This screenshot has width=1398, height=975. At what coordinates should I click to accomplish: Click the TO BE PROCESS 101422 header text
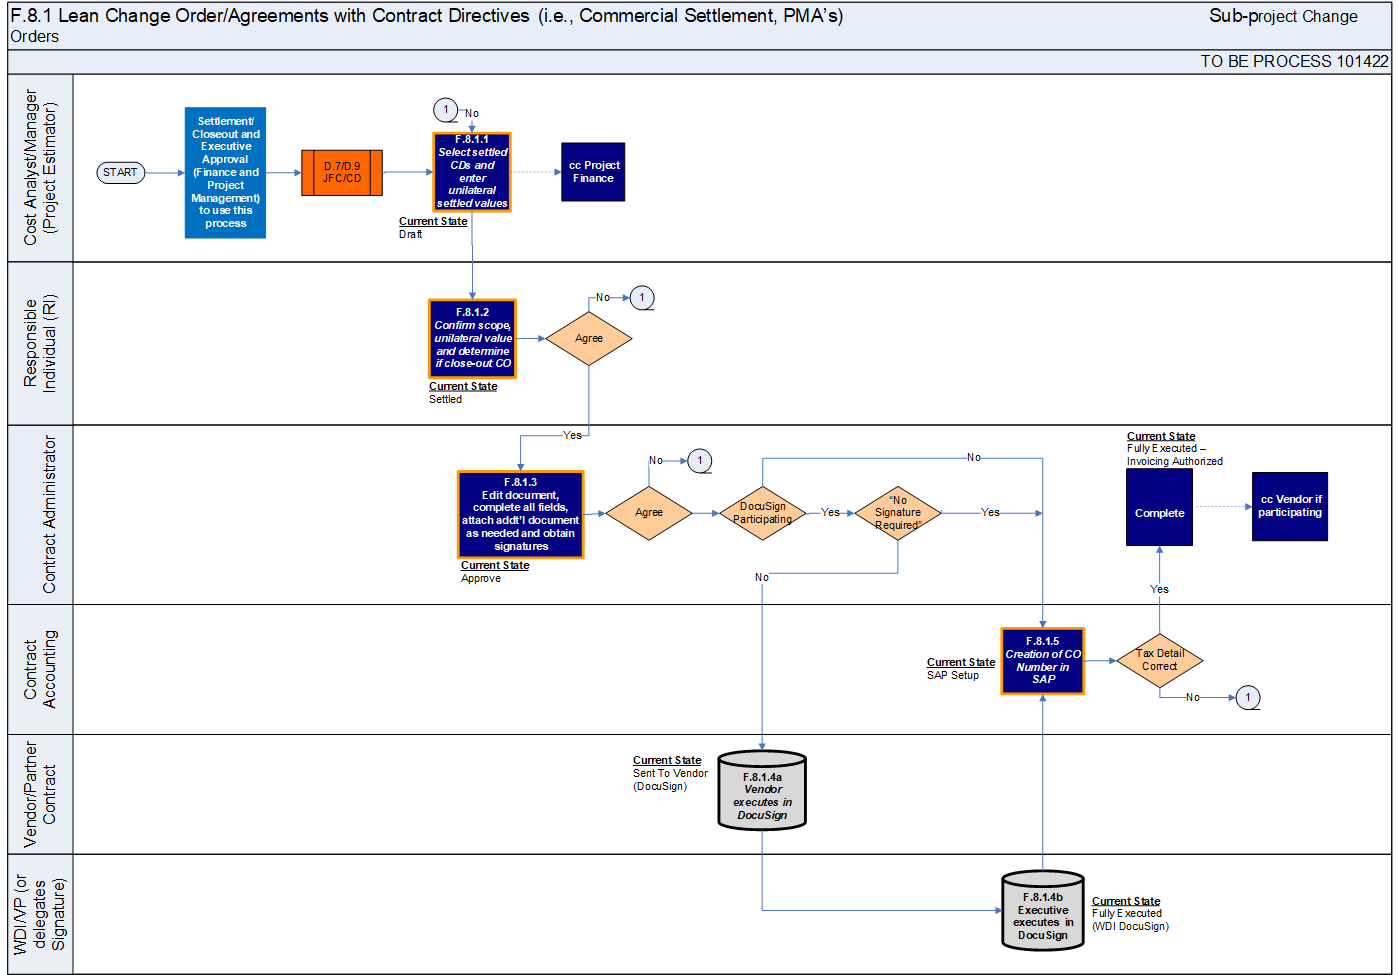[x=1294, y=62]
